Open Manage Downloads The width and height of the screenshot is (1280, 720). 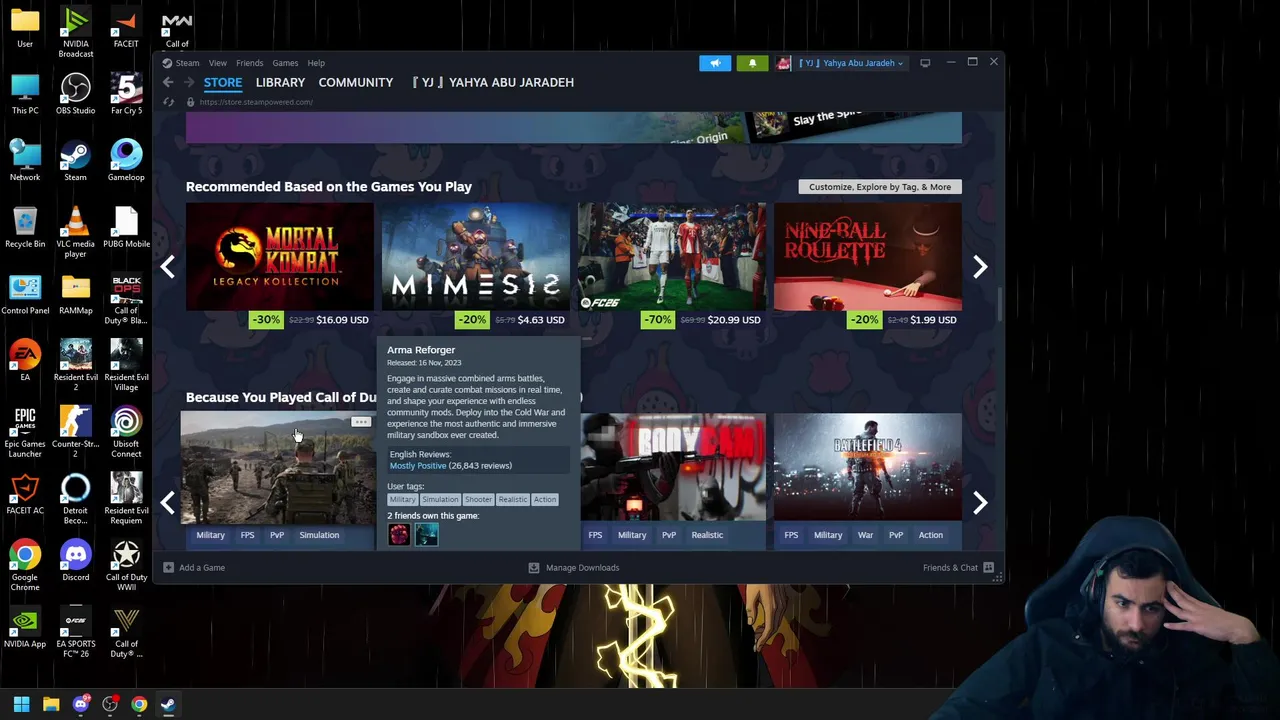574,567
